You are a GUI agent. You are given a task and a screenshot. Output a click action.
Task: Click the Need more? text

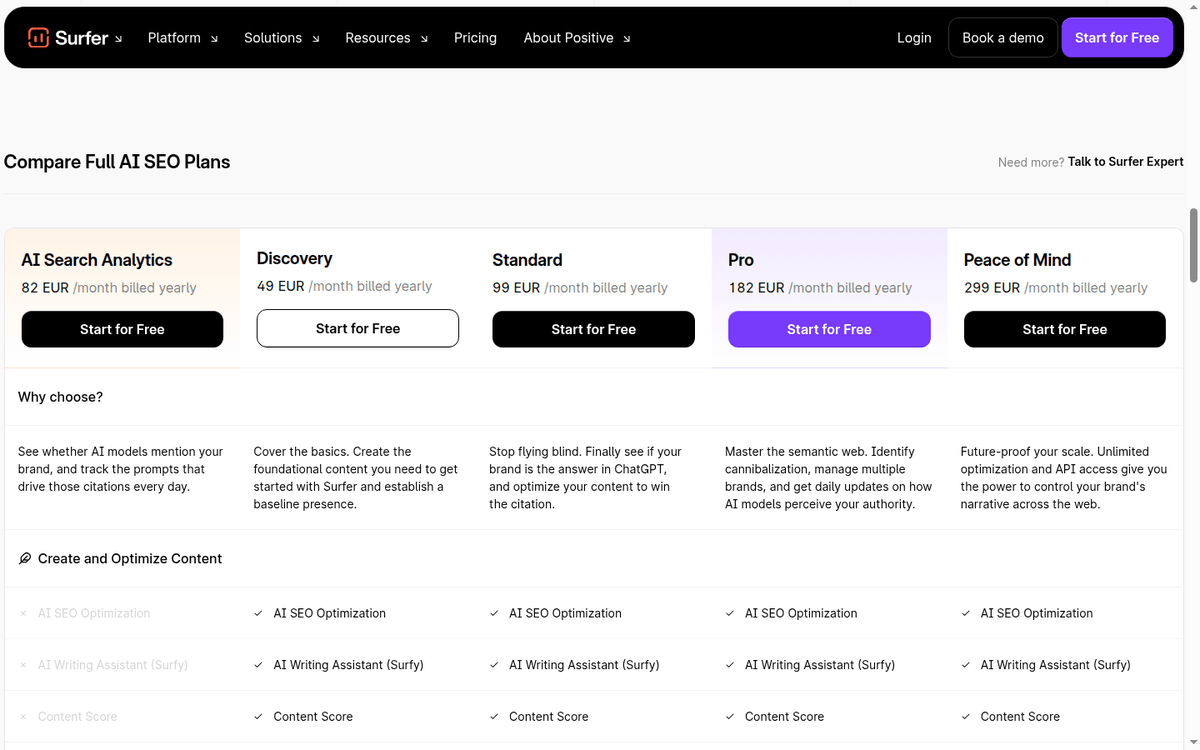(x=1031, y=162)
